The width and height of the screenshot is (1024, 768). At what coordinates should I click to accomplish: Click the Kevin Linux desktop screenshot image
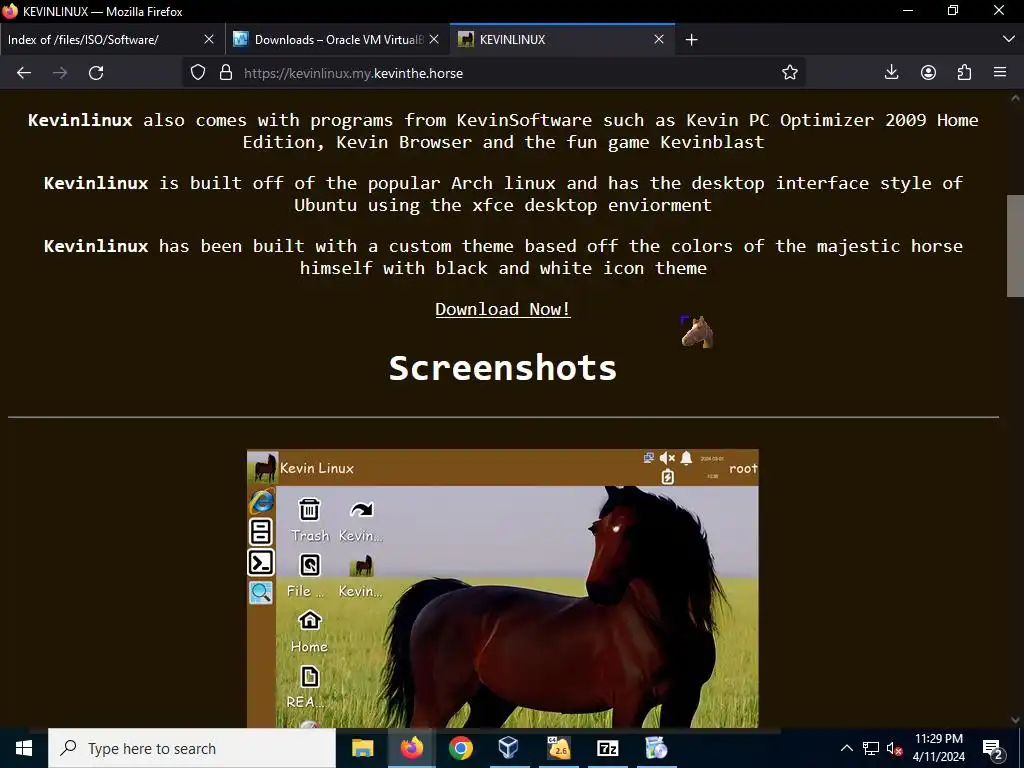point(503,588)
